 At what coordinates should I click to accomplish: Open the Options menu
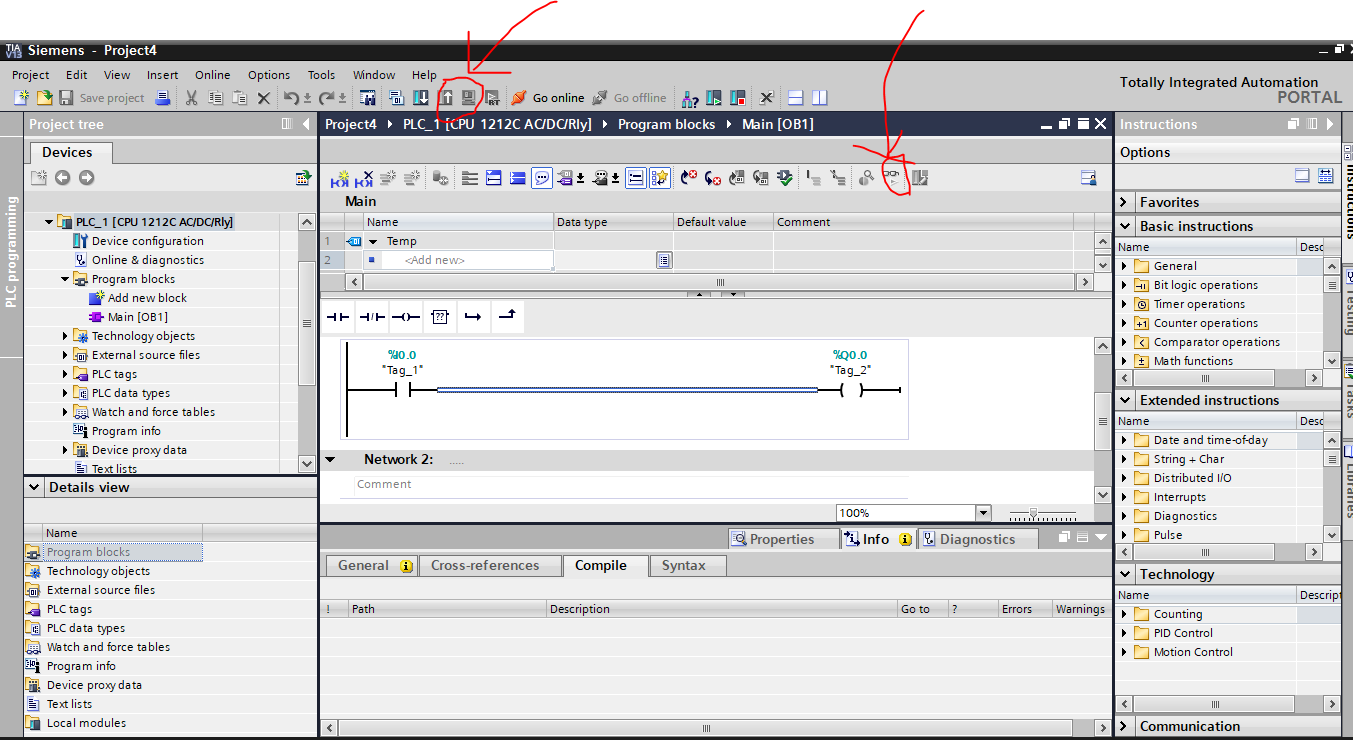pyautogui.click(x=269, y=75)
